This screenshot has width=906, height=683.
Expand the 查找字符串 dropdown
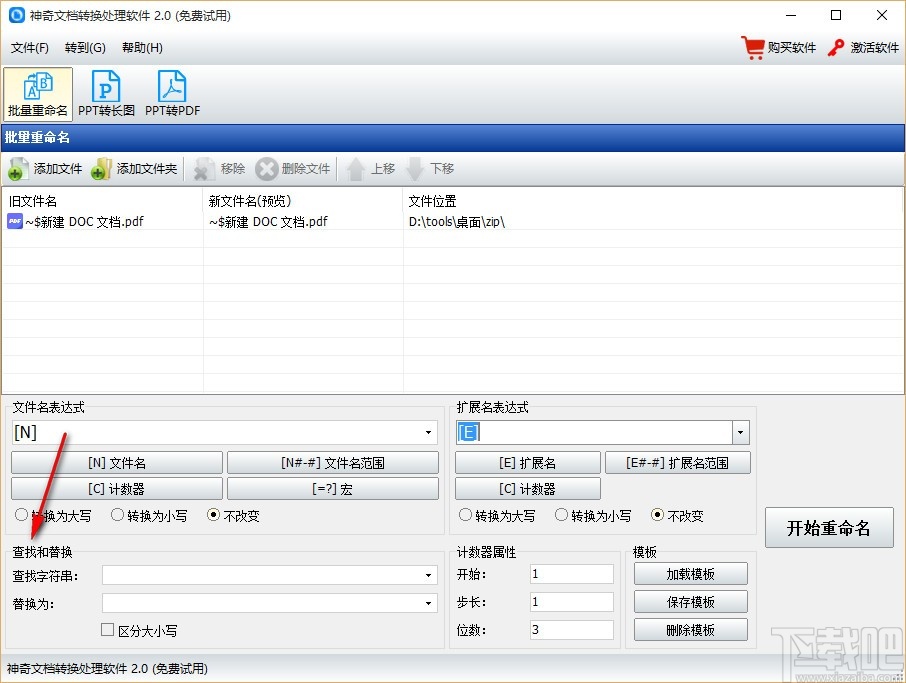[x=428, y=575]
